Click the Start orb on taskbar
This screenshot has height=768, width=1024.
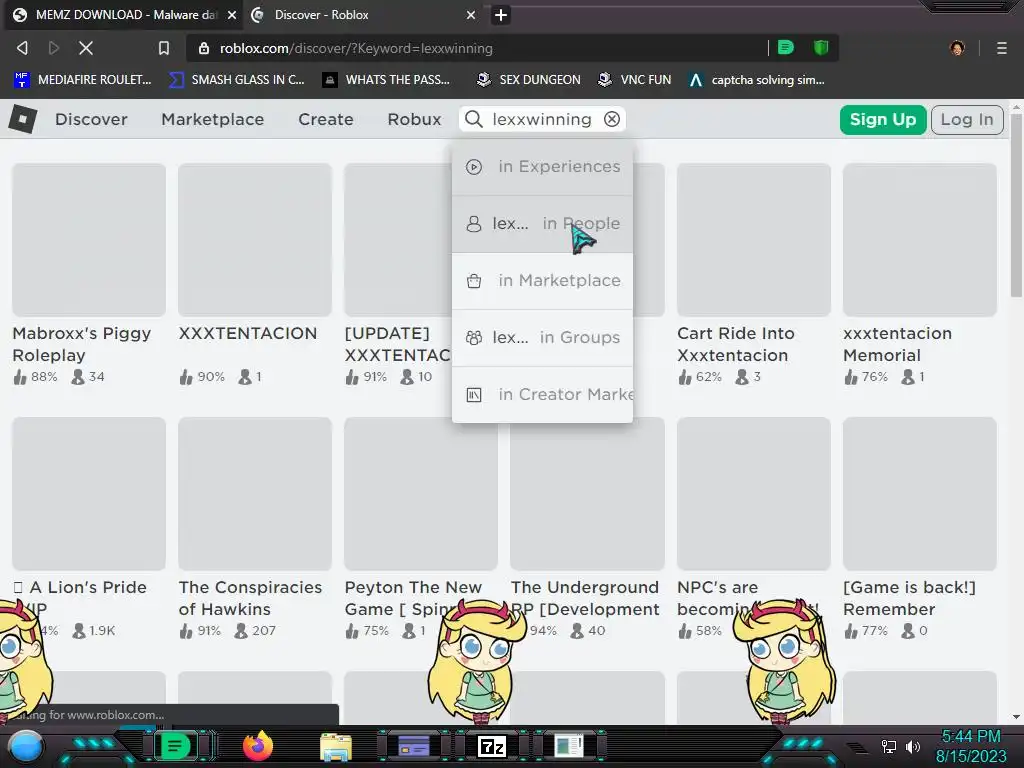[26, 746]
